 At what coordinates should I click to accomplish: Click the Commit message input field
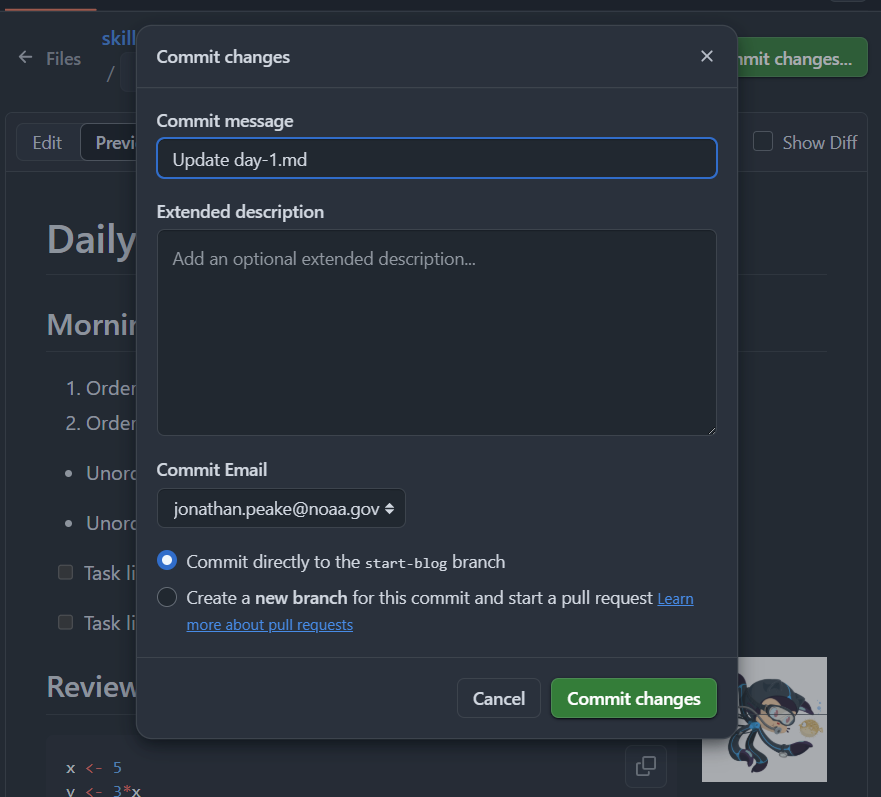[437, 159]
